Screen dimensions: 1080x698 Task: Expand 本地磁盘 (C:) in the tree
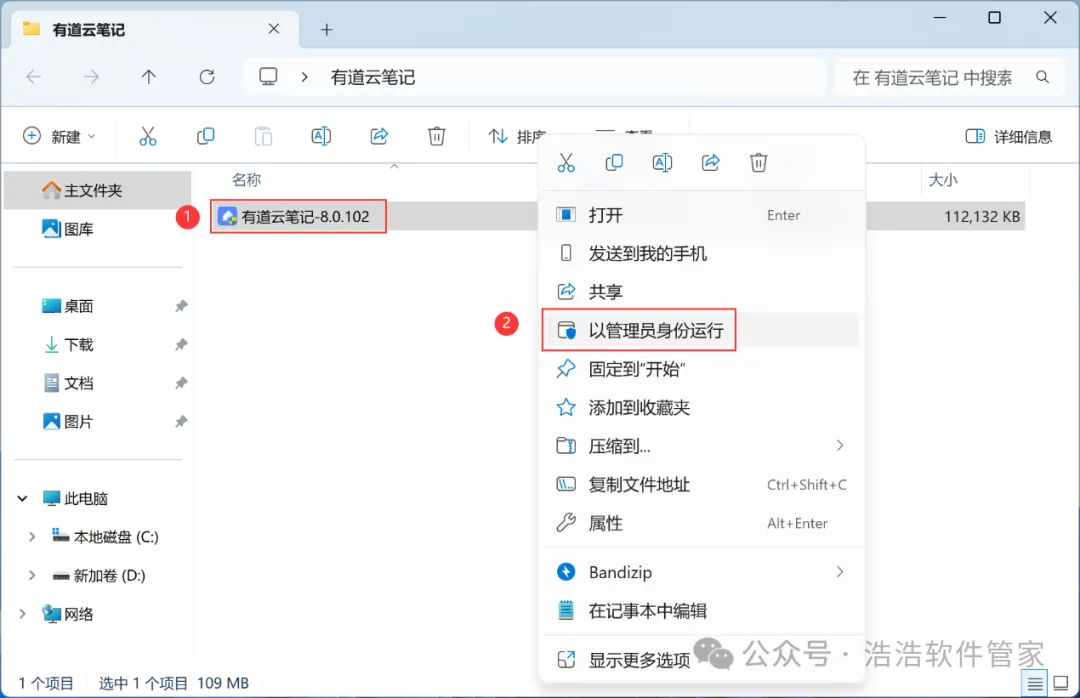coord(32,537)
